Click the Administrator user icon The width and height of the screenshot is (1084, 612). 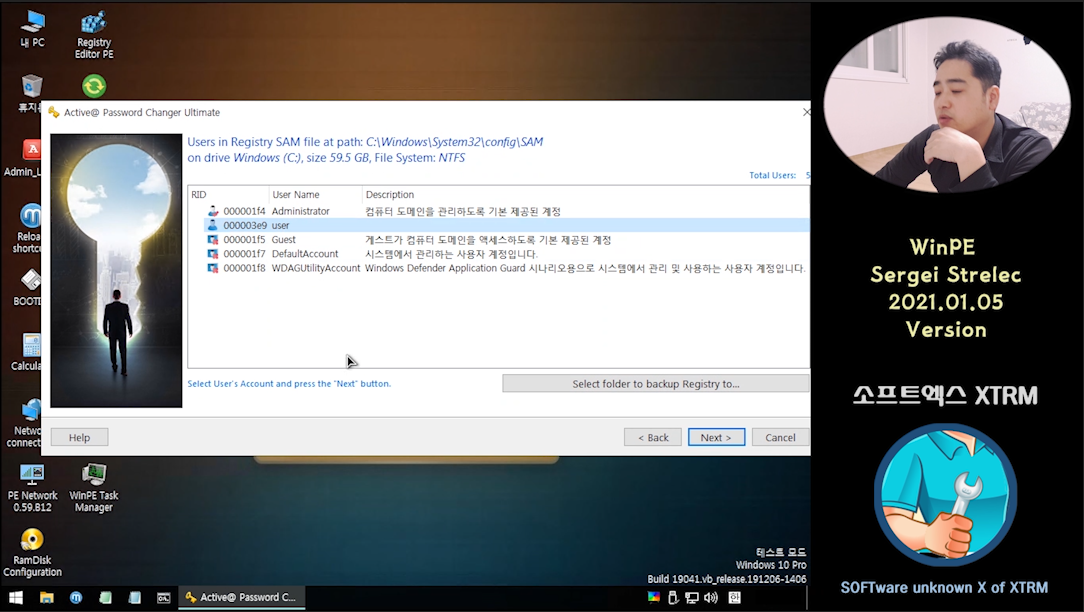(x=213, y=211)
